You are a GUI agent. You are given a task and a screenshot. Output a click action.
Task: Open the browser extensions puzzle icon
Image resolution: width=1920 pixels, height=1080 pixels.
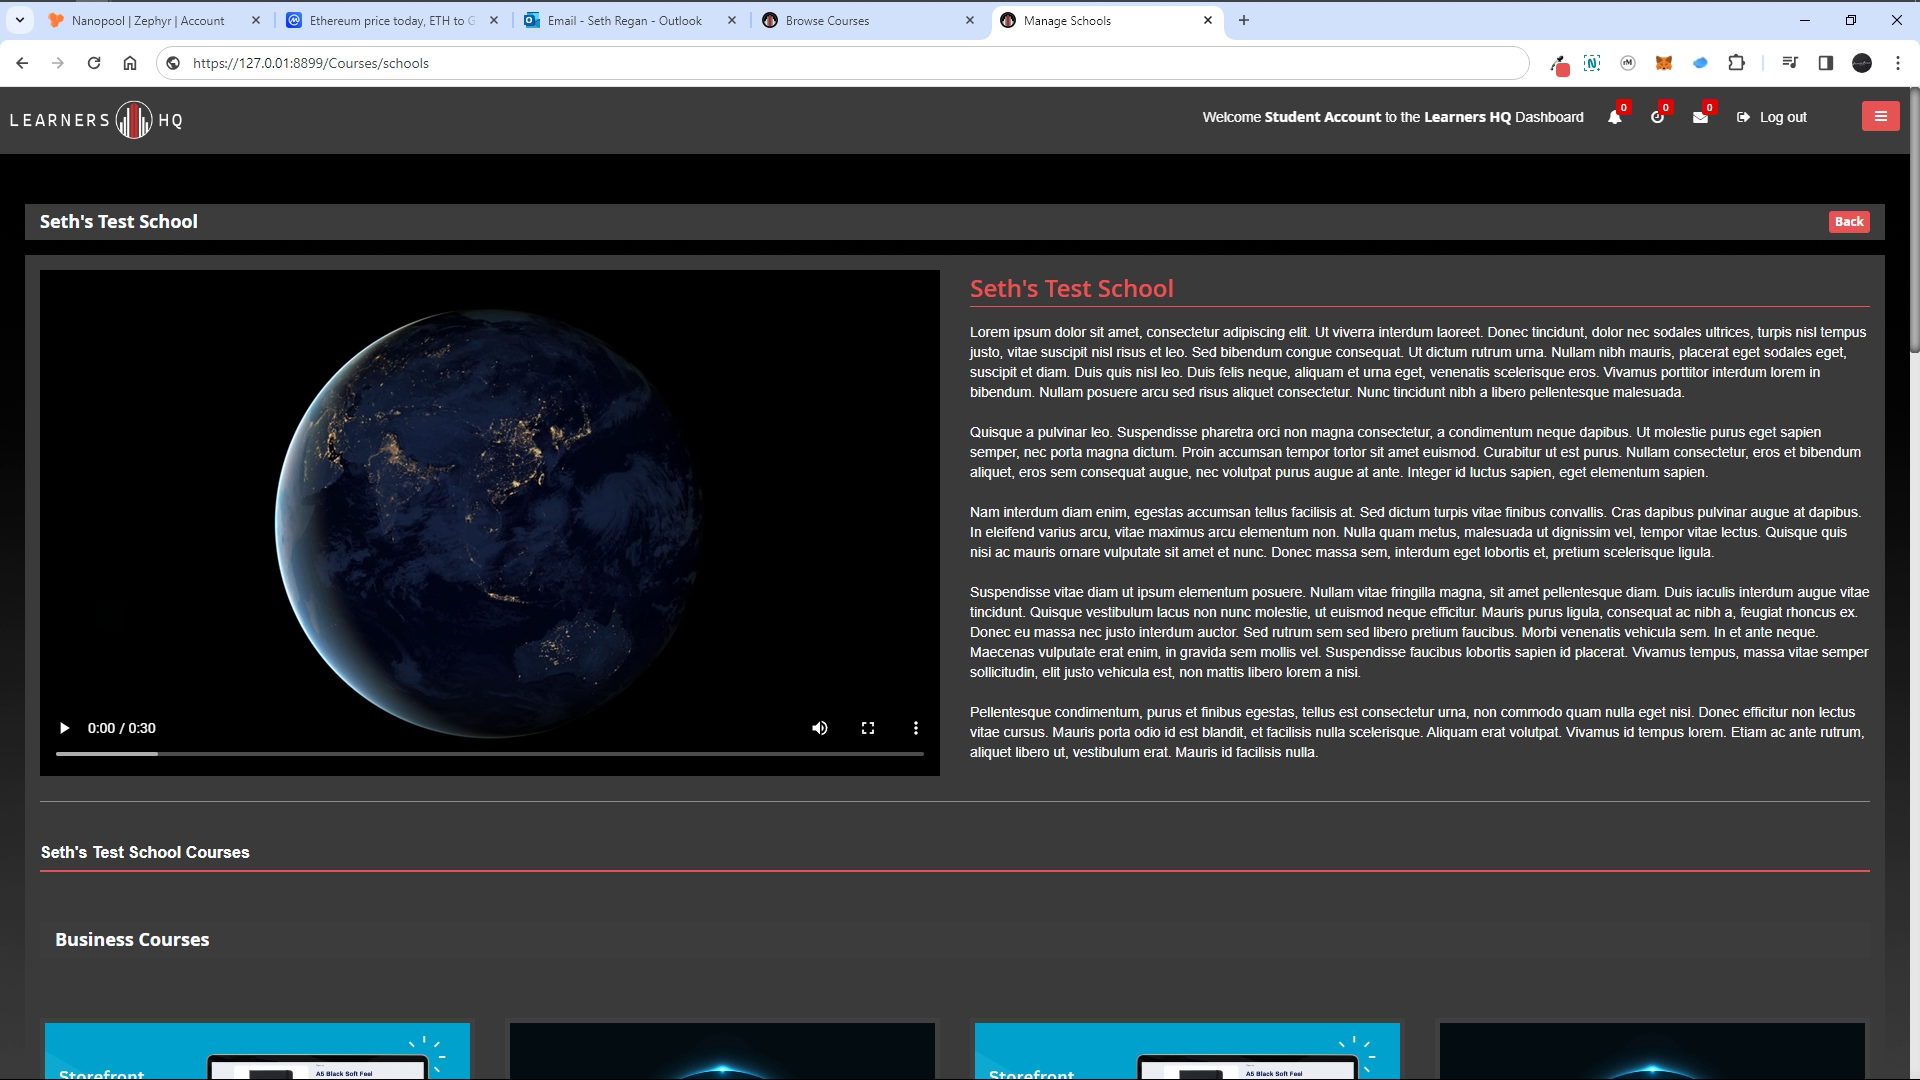(1736, 63)
